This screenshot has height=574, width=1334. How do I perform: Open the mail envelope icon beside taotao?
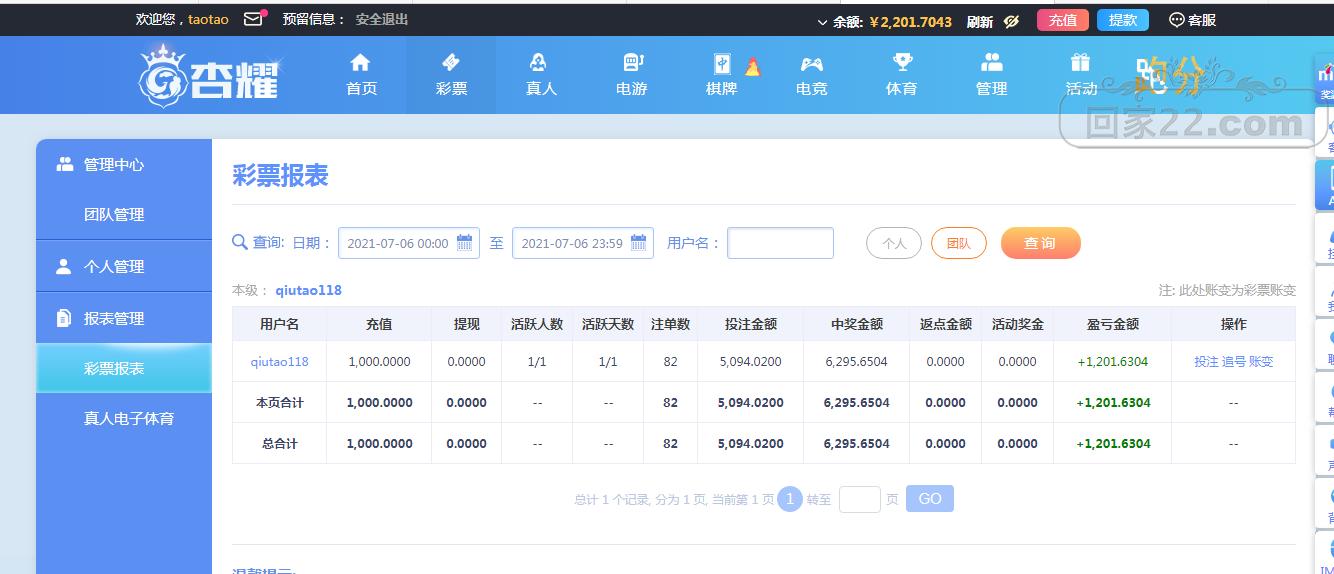point(253,19)
